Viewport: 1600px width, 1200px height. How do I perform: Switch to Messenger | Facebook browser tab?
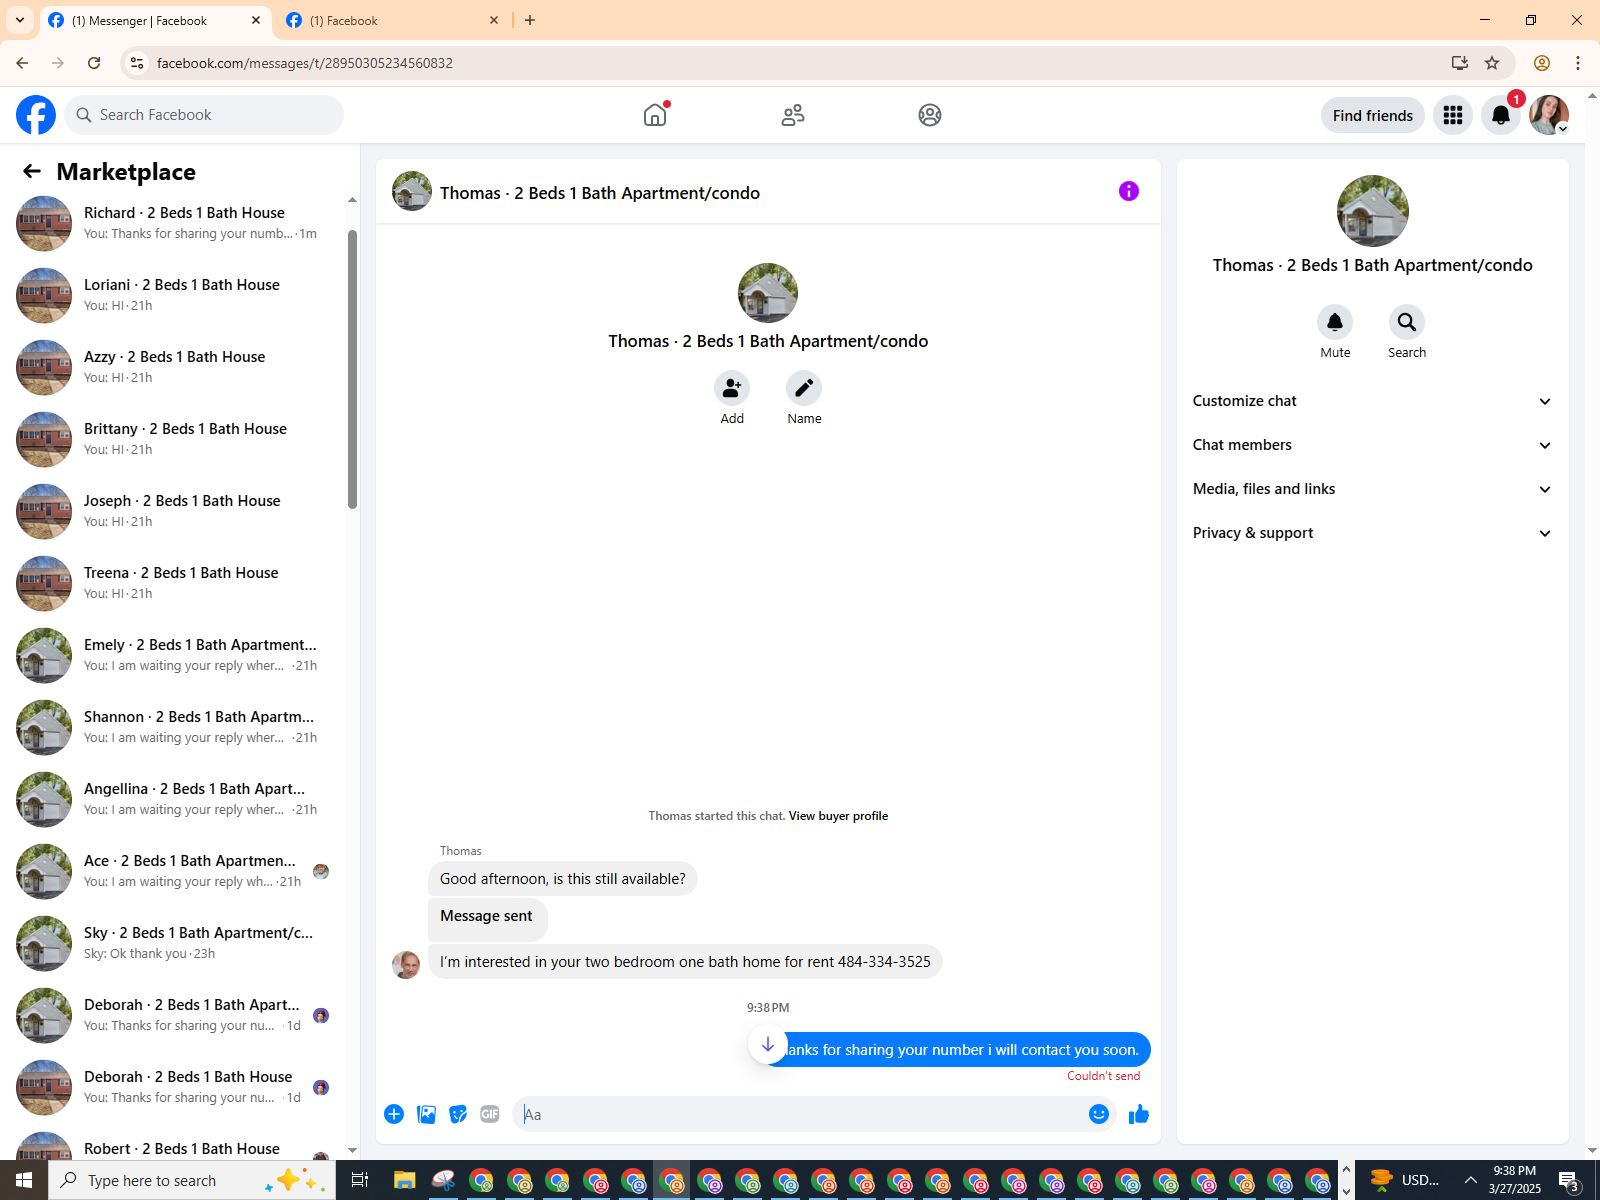(x=155, y=20)
